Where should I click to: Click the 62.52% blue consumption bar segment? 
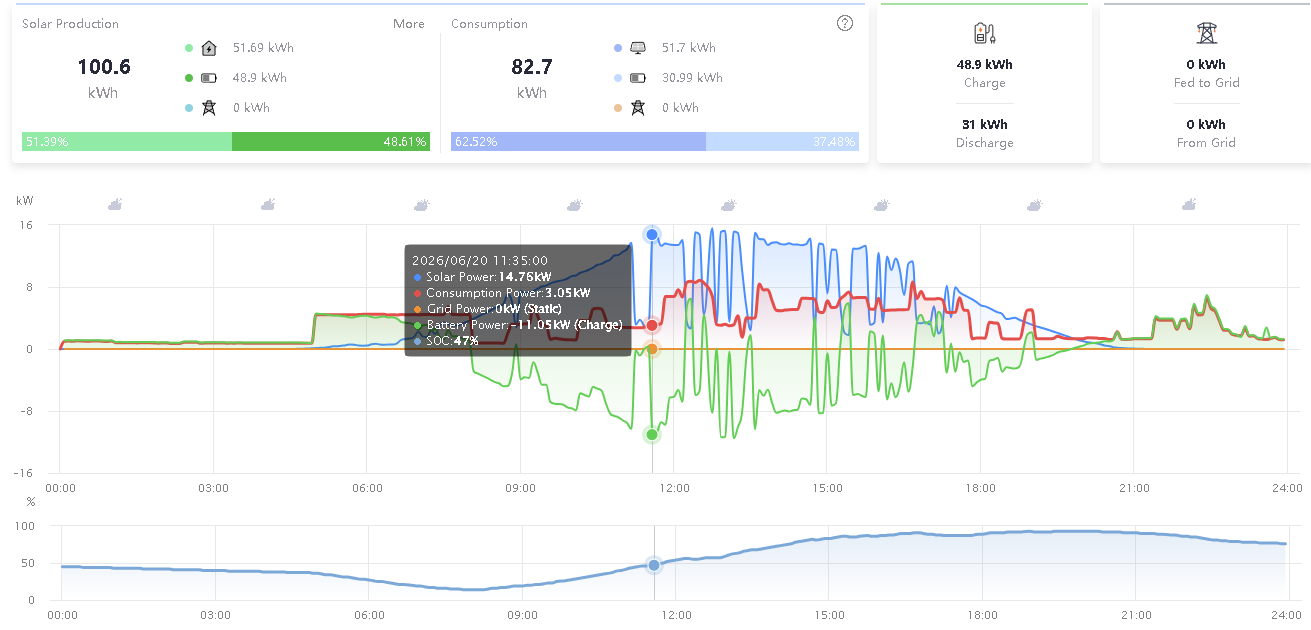[578, 142]
